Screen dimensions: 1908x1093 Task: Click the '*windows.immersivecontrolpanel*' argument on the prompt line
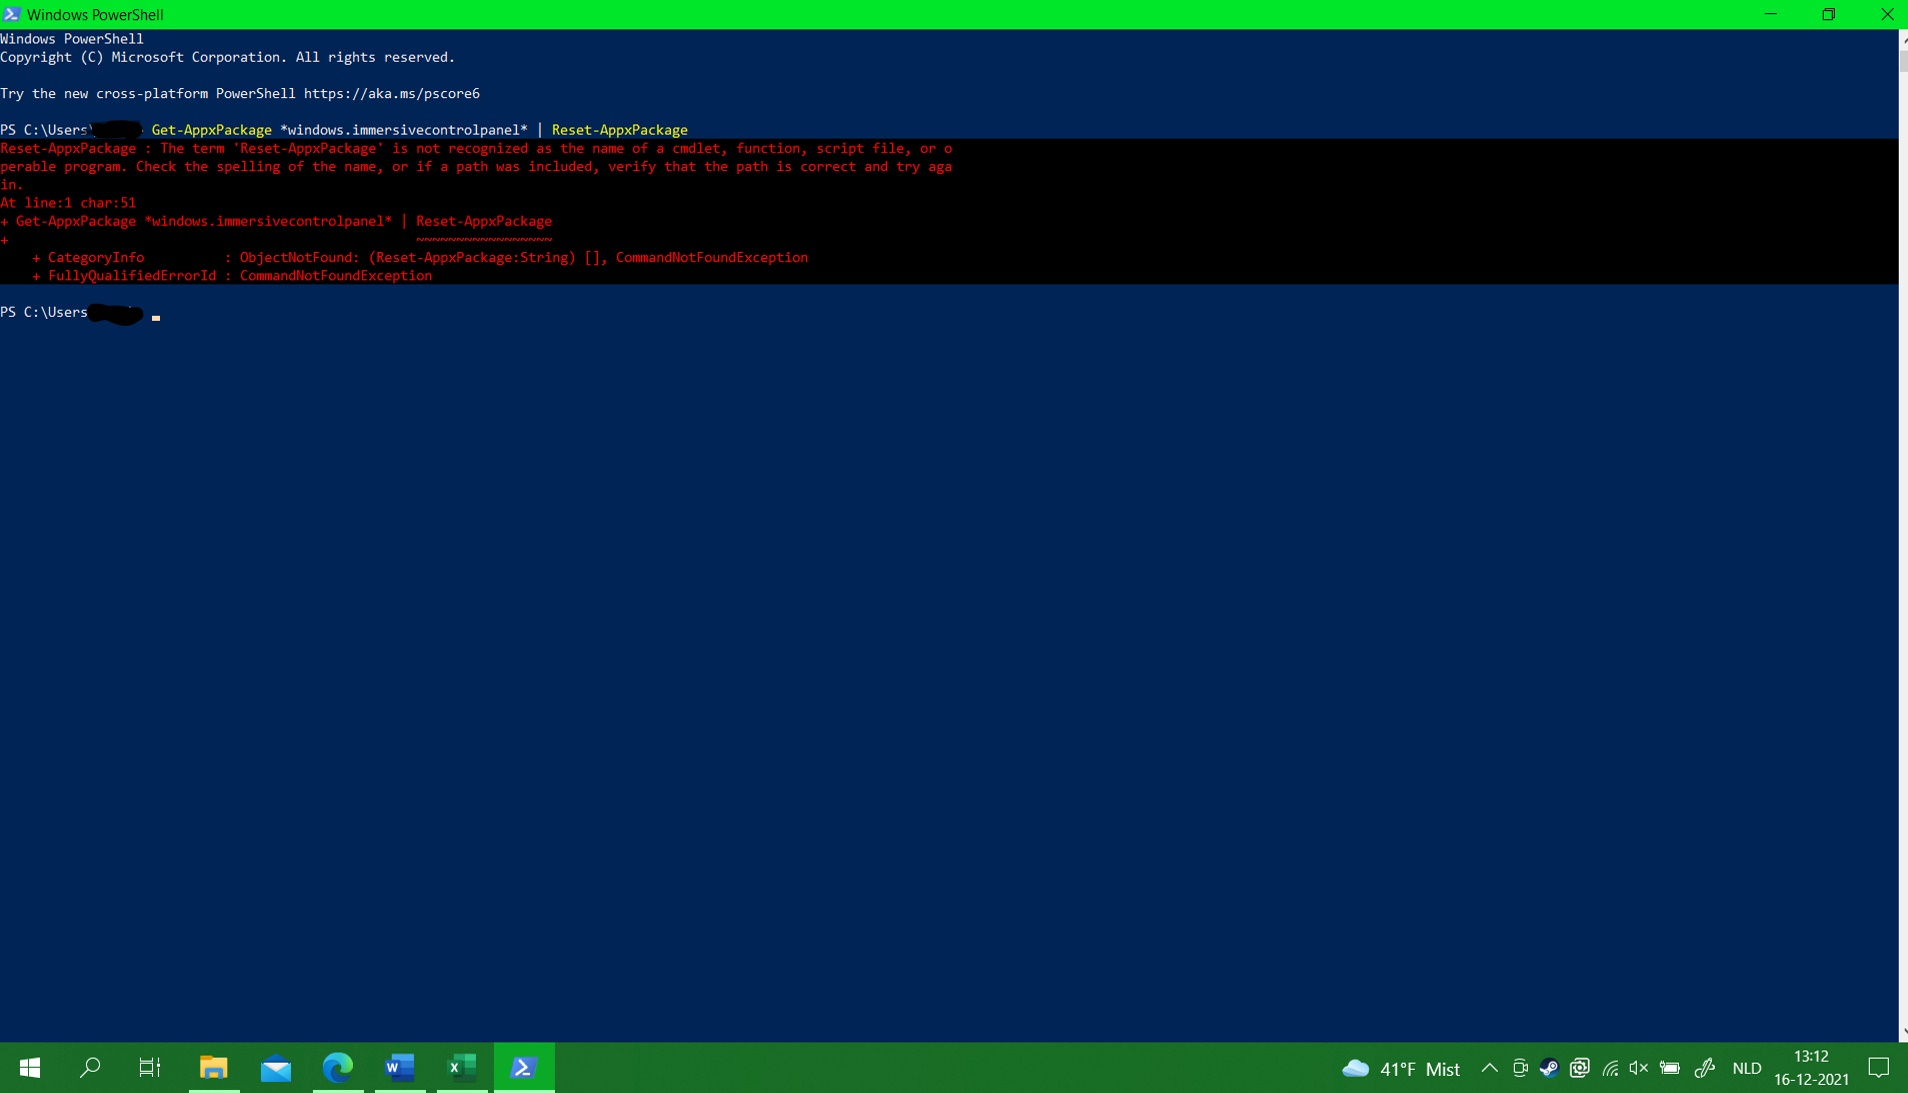[x=404, y=130]
